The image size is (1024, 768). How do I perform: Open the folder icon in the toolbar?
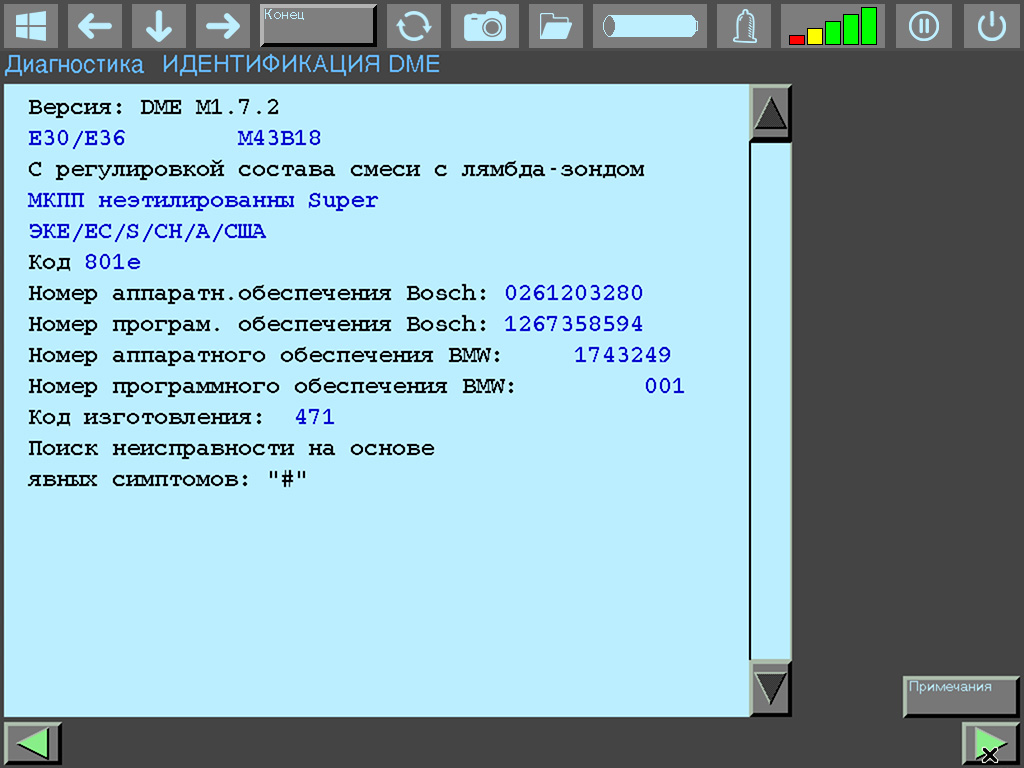[555, 26]
